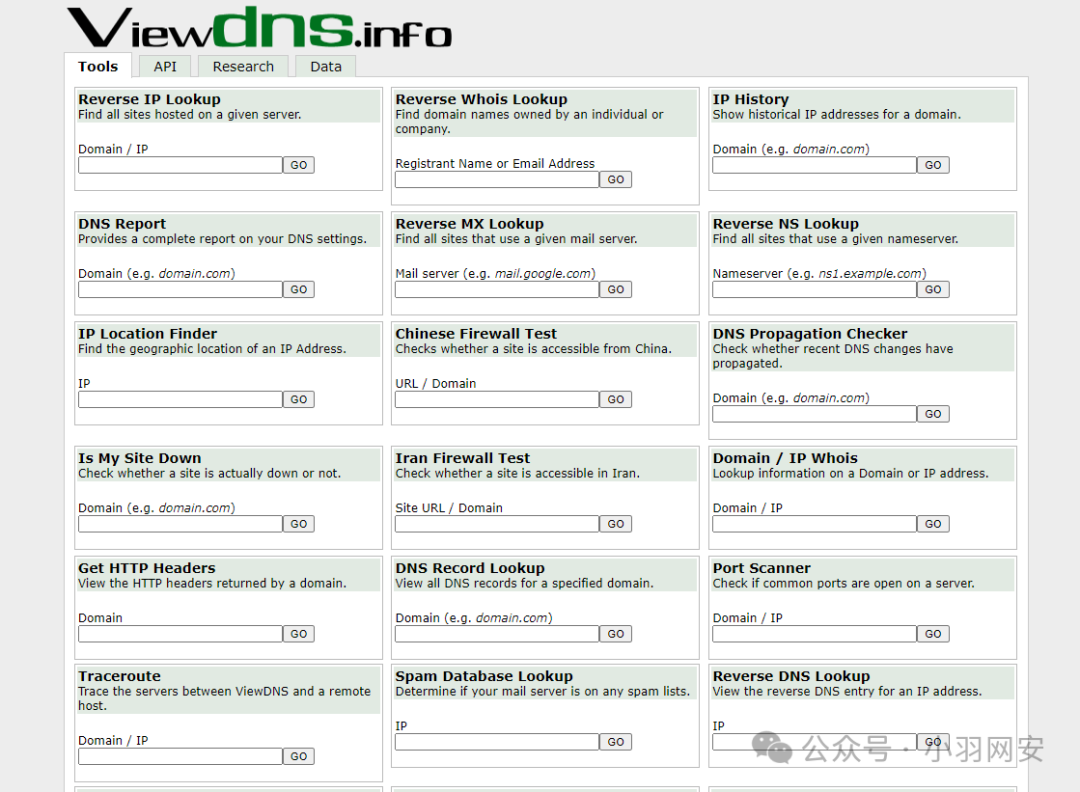The height and width of the screenshot is (792, 1080).
Task: Click the Spam Database Lookup heading
Action: pos(484,676)
